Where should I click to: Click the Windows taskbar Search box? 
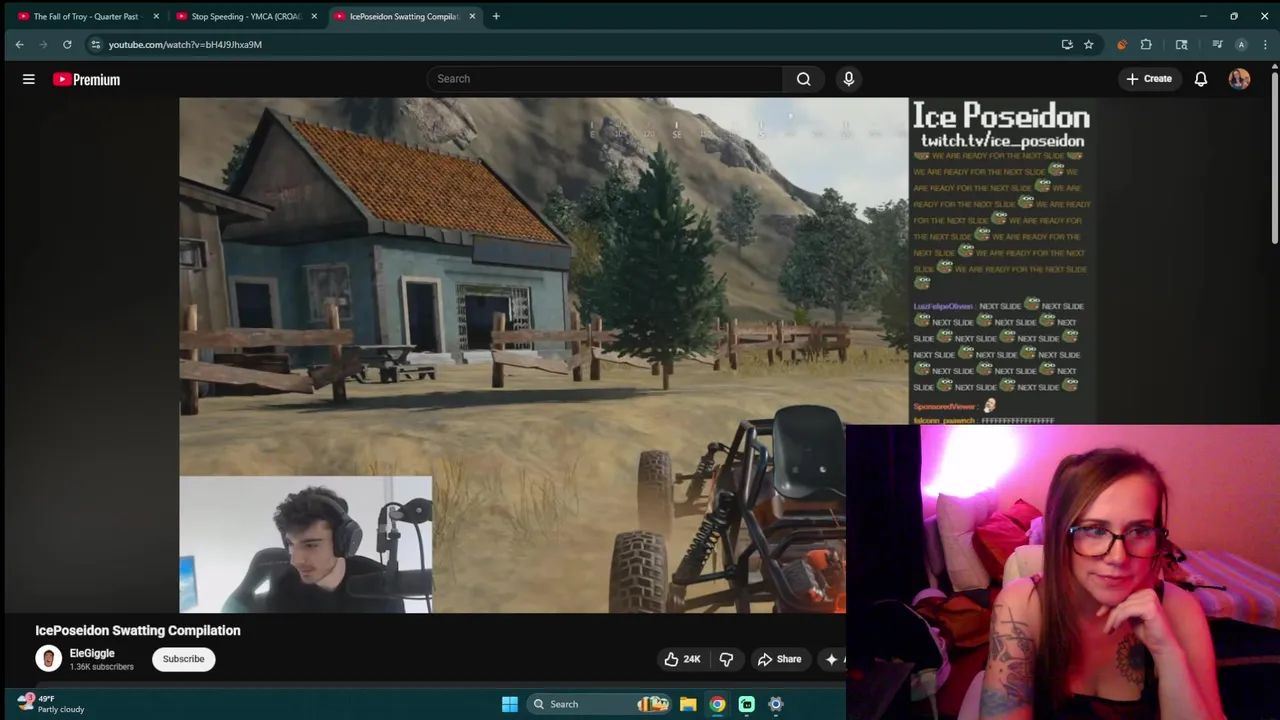(x=598, y=704)
